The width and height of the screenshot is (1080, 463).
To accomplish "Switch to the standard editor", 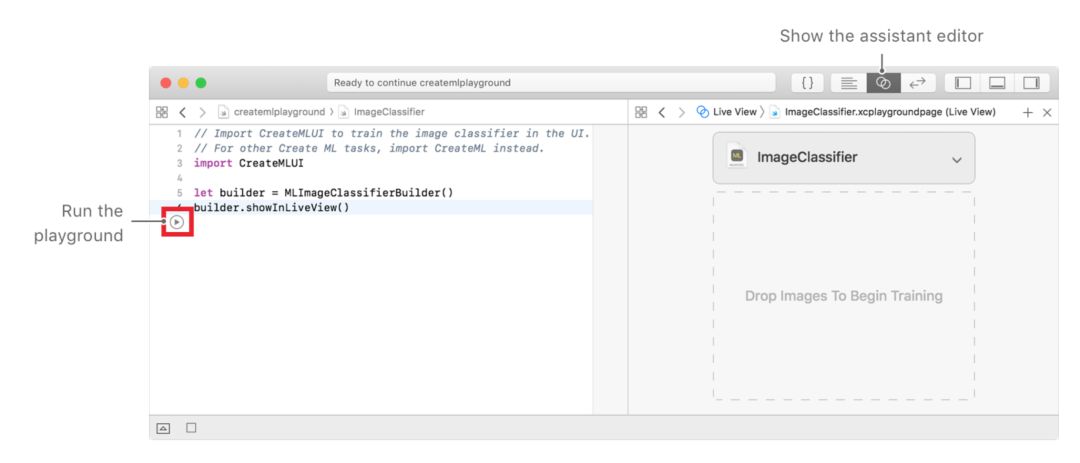I will (849, 83).
